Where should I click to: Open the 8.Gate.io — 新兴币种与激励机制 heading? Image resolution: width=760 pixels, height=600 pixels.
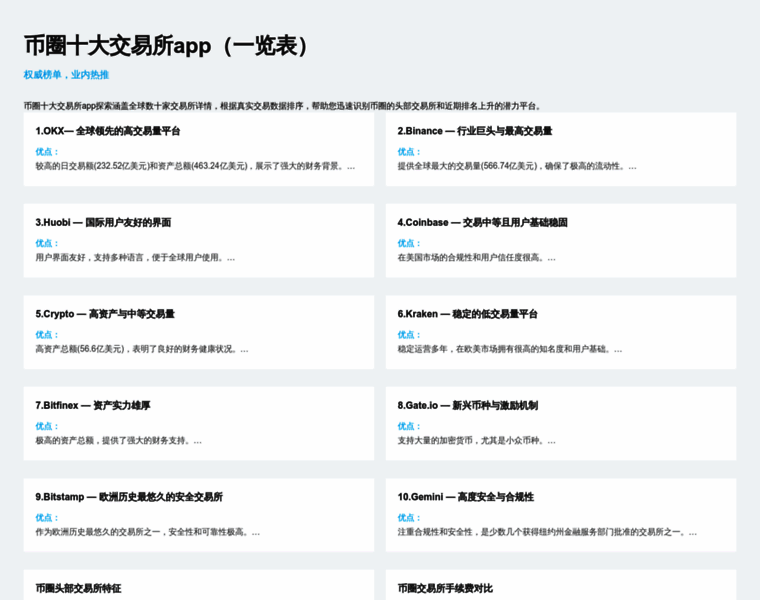[468, 405]
